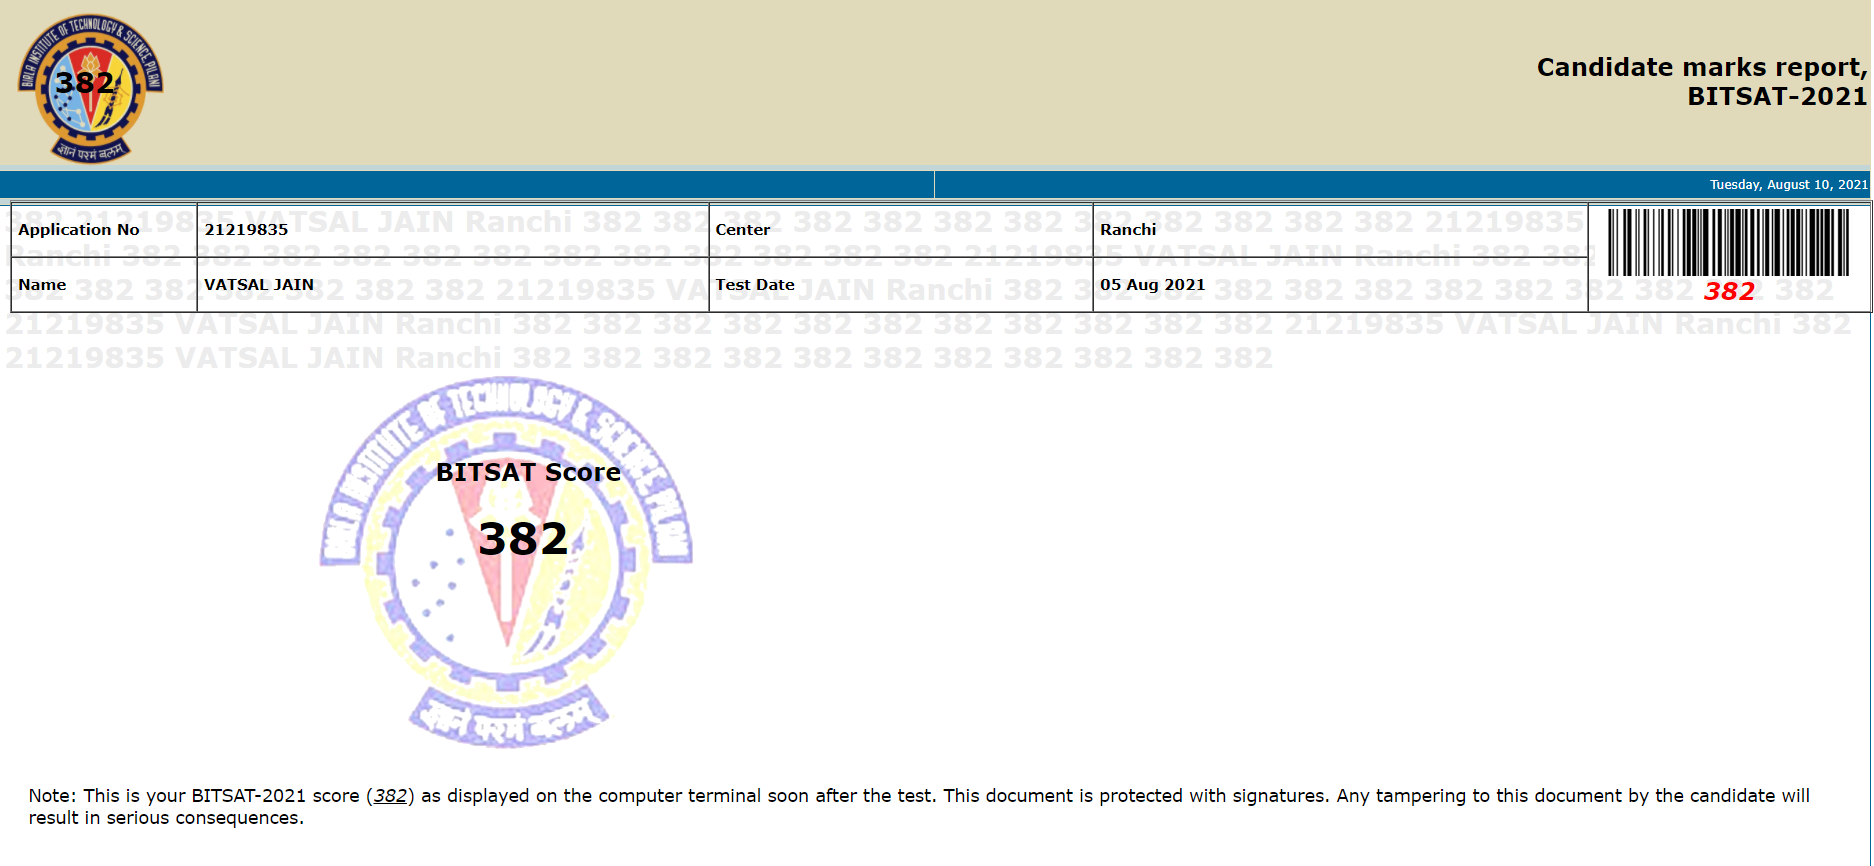Click the barcode image
The image size is (1874, 866).
[x=1728, y=242]
